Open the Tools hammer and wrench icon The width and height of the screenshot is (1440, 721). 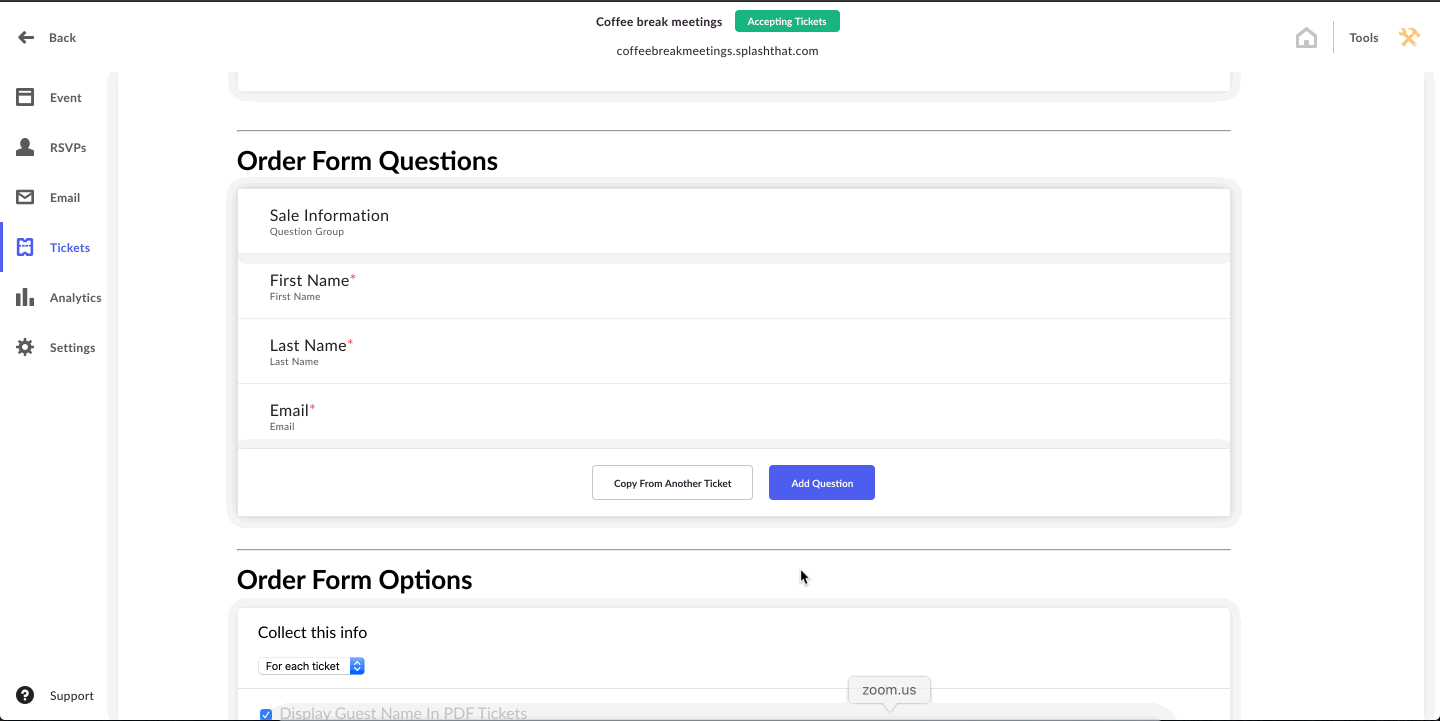tap(1409, 37)
